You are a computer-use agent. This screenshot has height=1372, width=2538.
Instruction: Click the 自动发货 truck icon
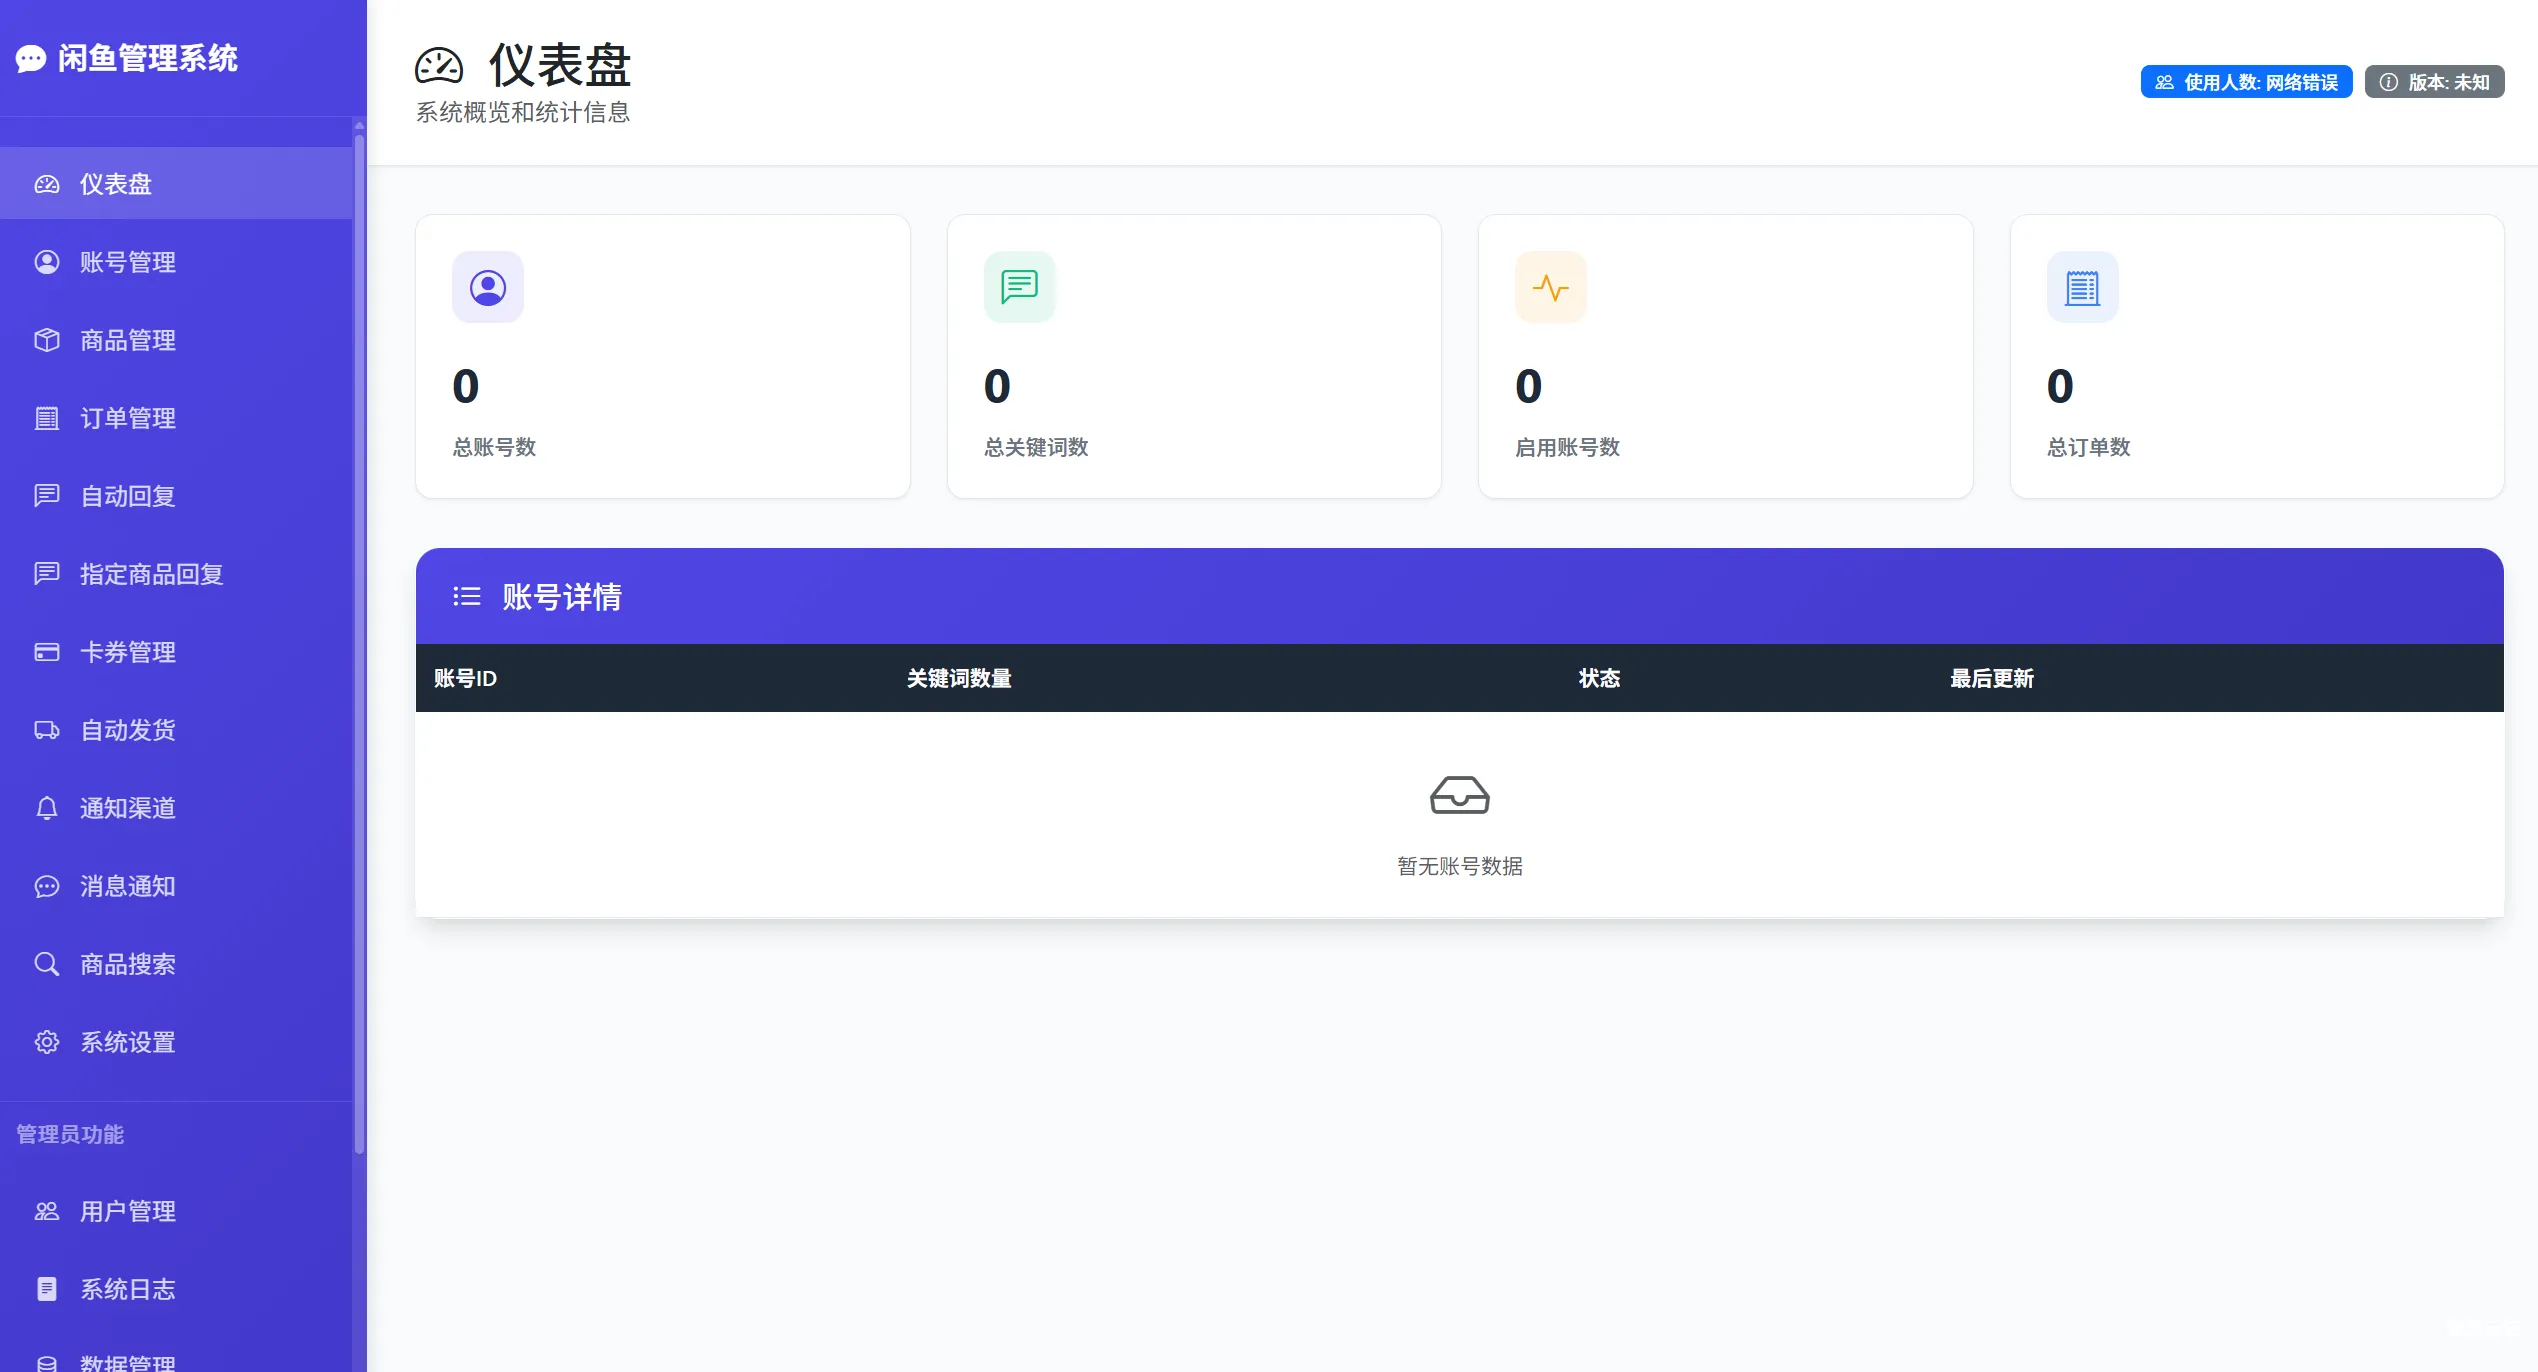point(47,730)
